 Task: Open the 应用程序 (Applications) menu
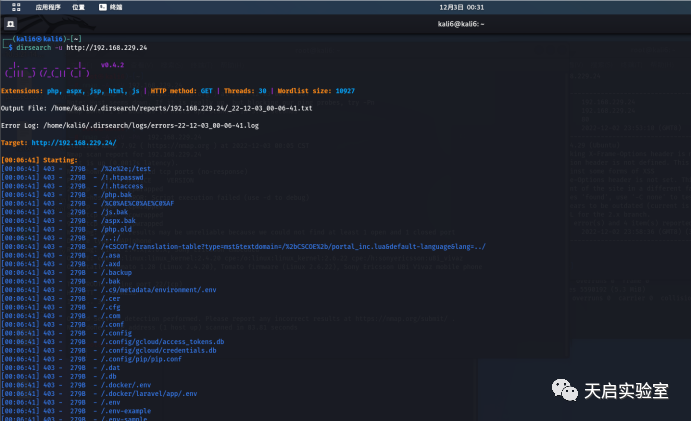pos(48,7)
